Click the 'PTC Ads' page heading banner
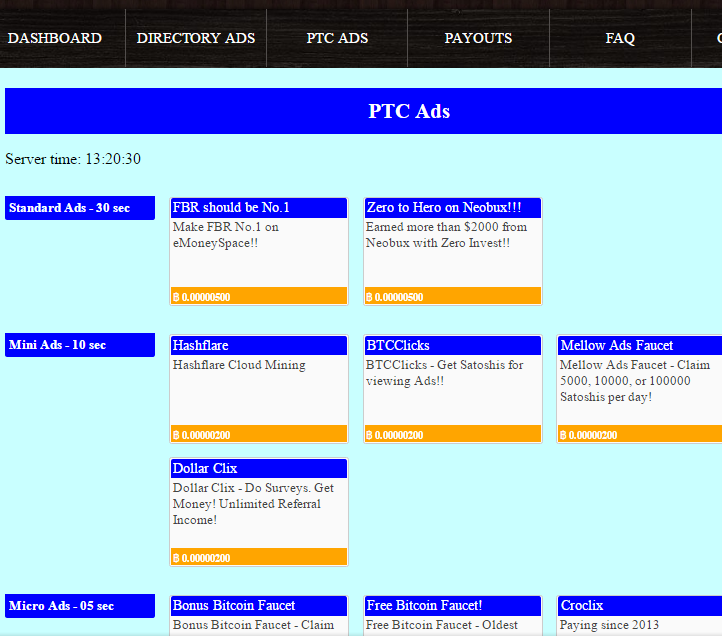The height and width of the screenshot is (636, 722). point(363,111)
